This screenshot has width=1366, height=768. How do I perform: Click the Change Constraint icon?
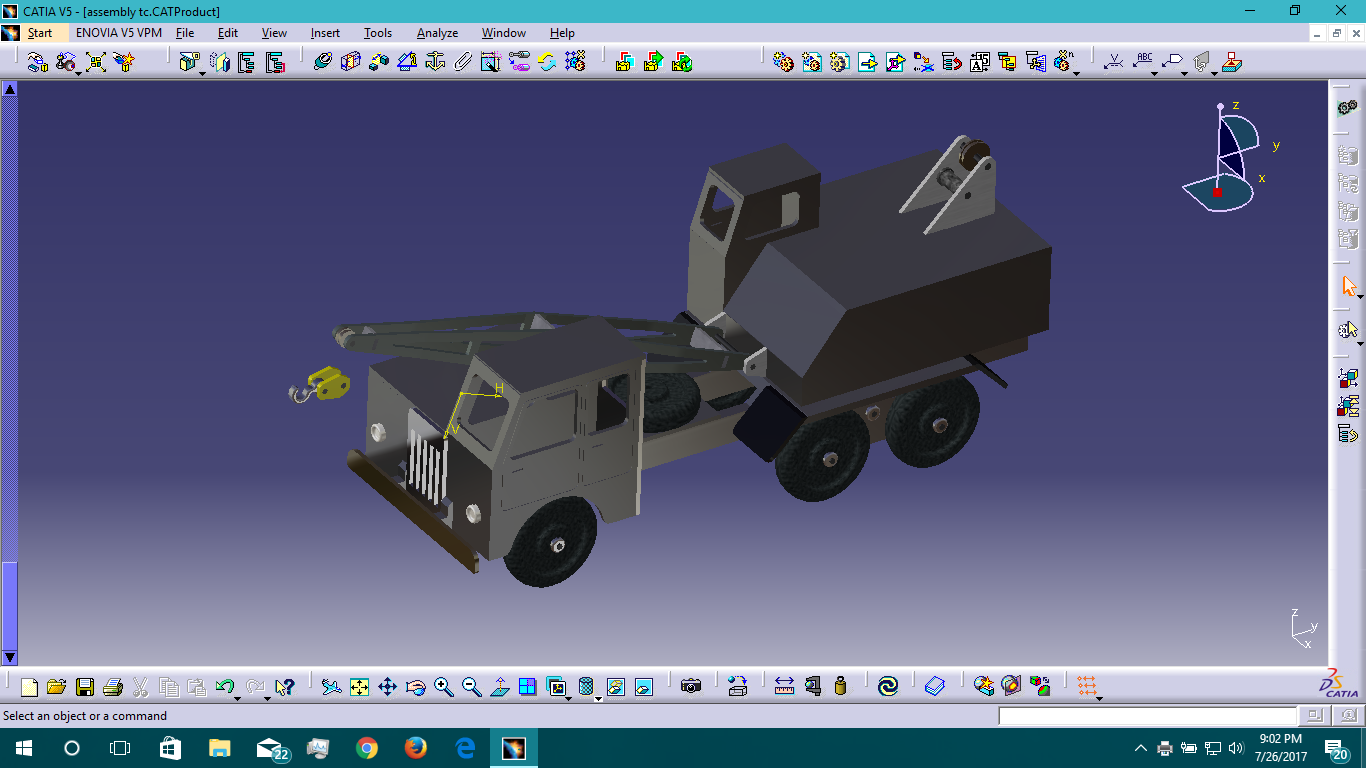click(x=547, y=62)
